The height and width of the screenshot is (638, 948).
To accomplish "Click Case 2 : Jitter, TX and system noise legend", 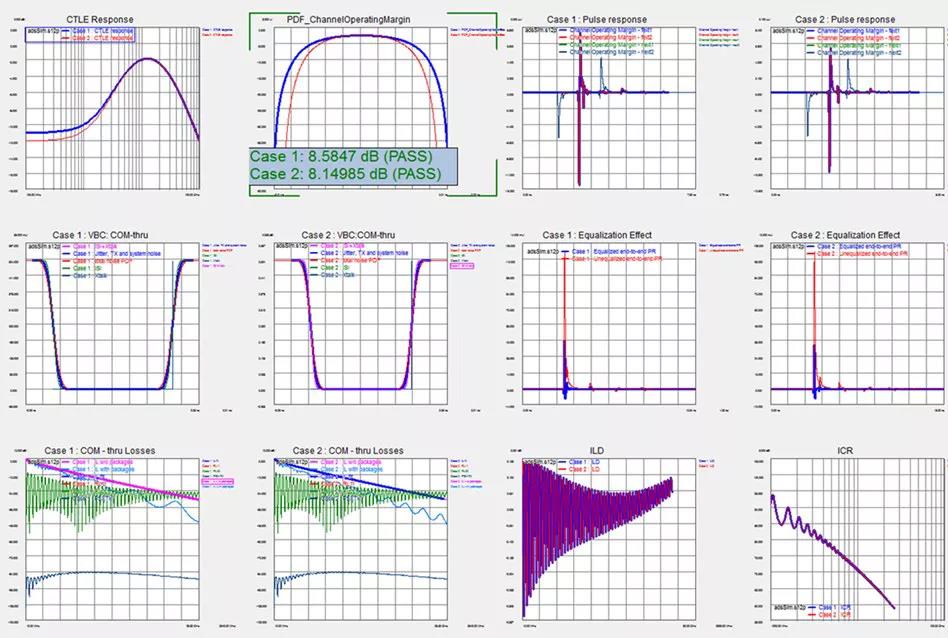I will [358, 253].
